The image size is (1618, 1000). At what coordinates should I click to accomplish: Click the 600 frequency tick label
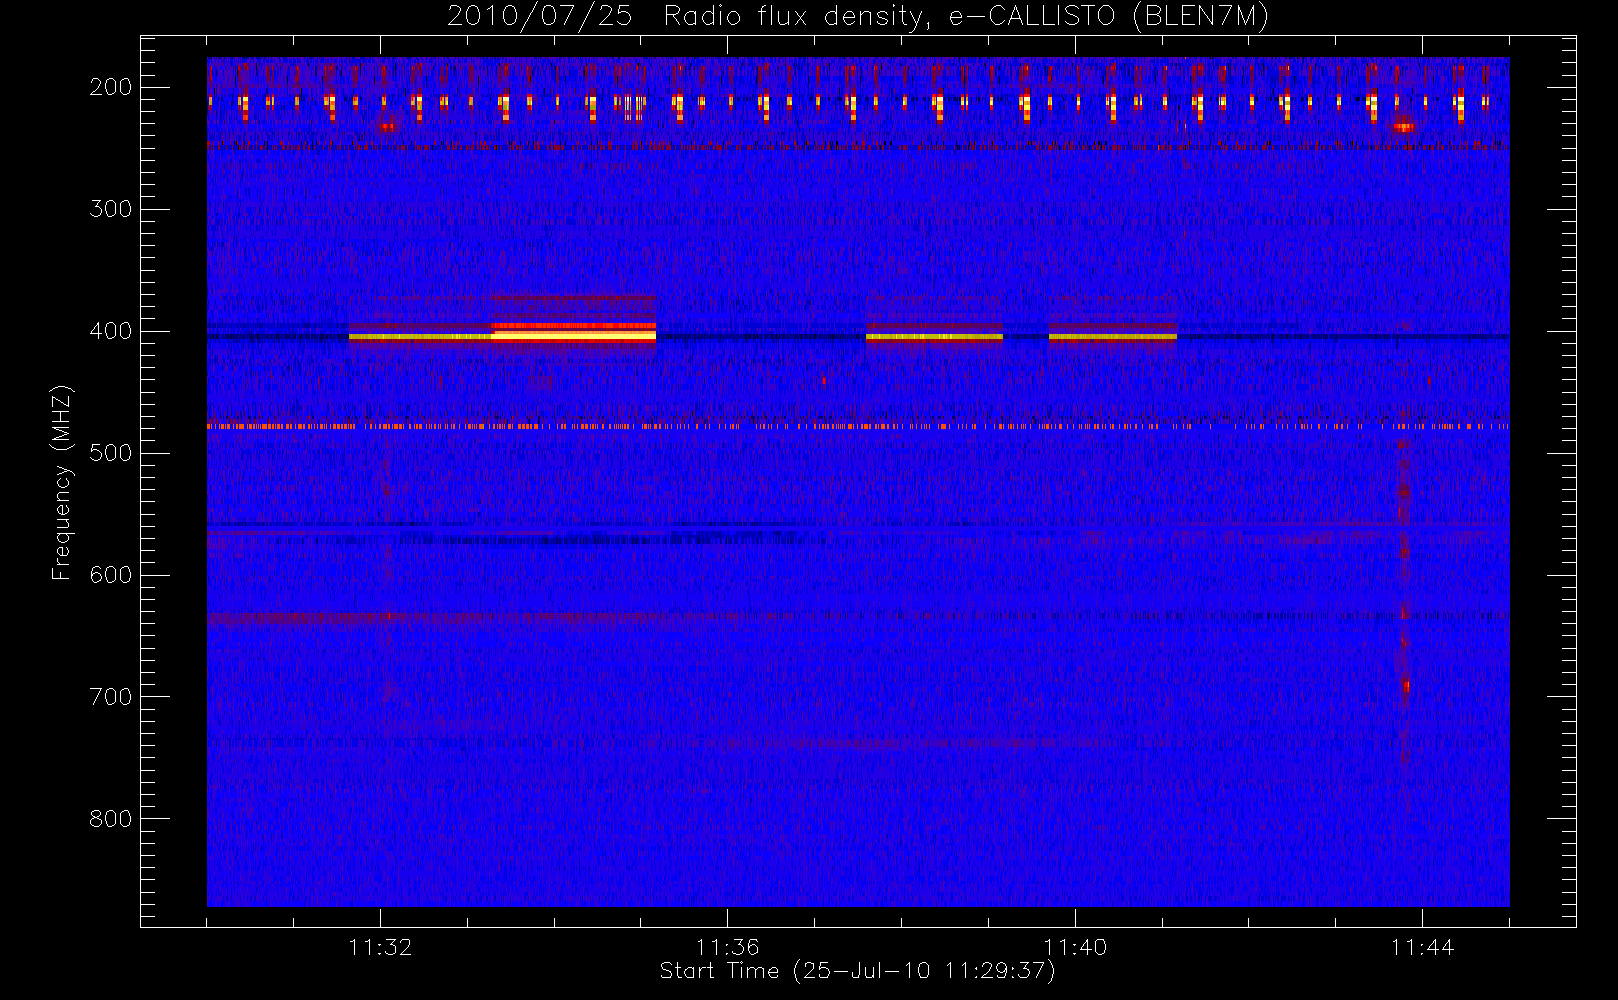coord(111,575)
